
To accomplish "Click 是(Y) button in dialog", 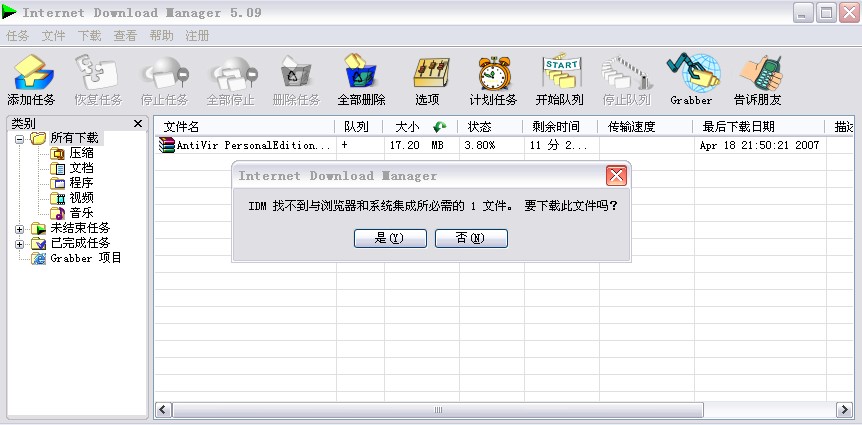I will click(390, 238).
